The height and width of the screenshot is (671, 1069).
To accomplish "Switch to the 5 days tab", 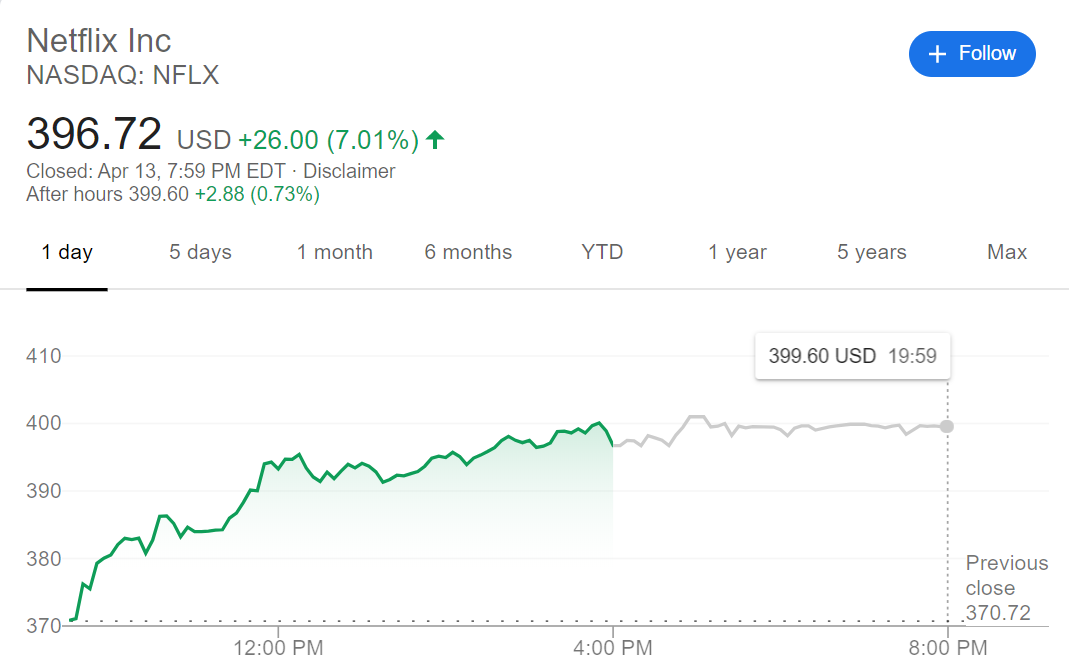I will click(x=200, y=252).
